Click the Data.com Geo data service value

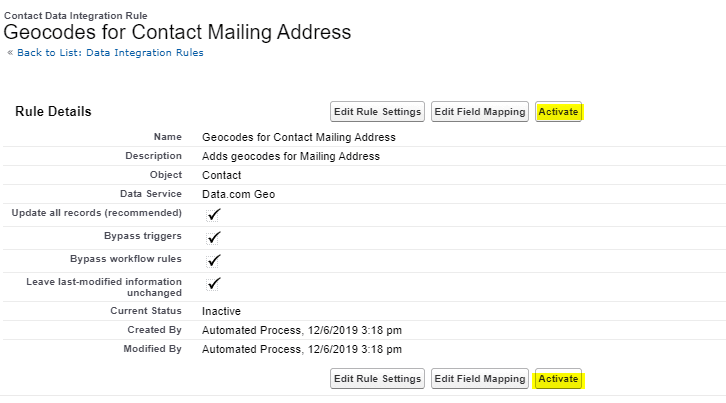tap(238, 194)
